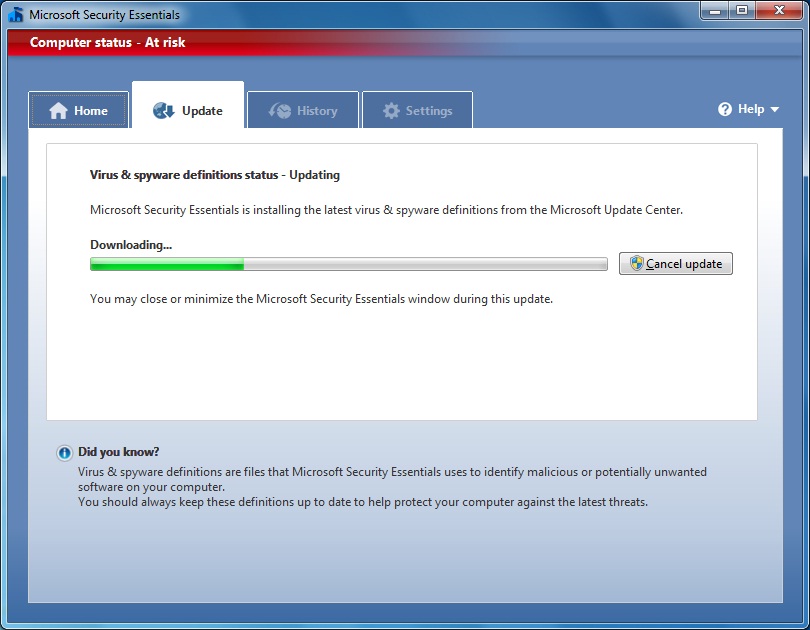Cancel the definitions update
Image resolution: width=810 pixels, height=630 pixels.
(676, 263)
